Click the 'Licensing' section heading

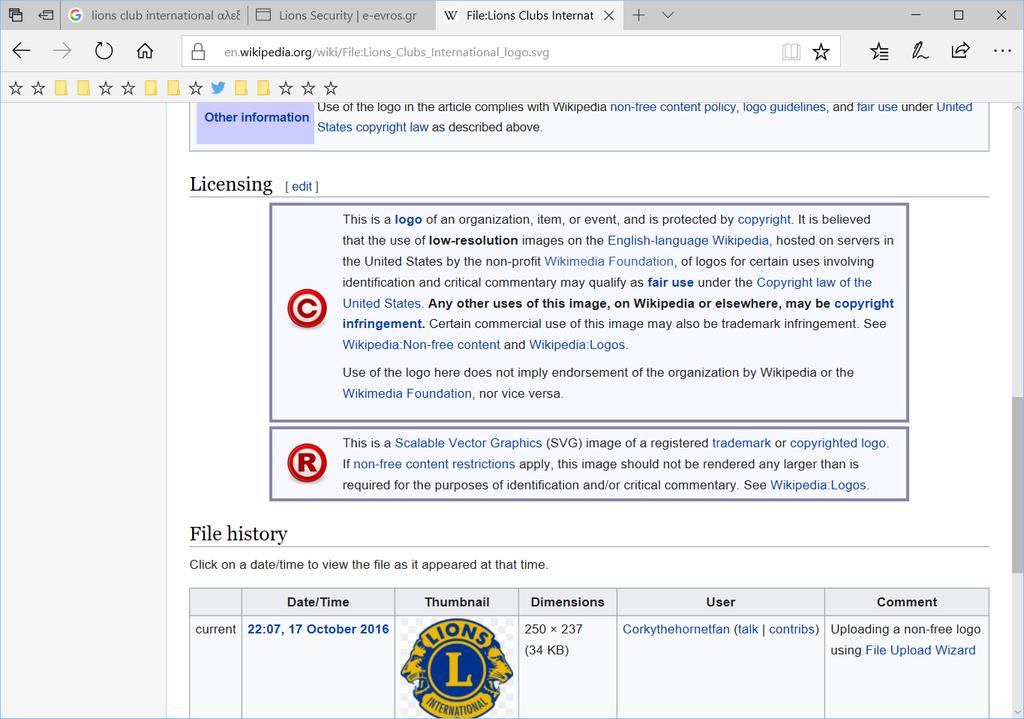231,184
